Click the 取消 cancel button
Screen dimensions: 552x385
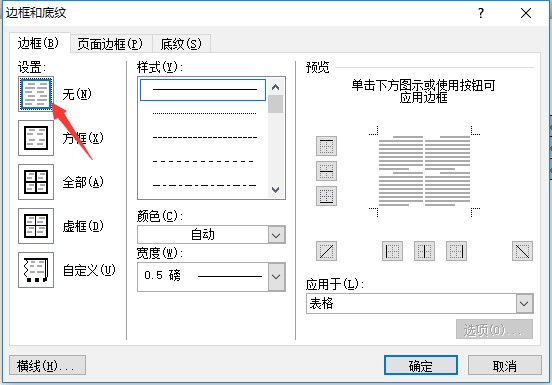tap(504, 366)
